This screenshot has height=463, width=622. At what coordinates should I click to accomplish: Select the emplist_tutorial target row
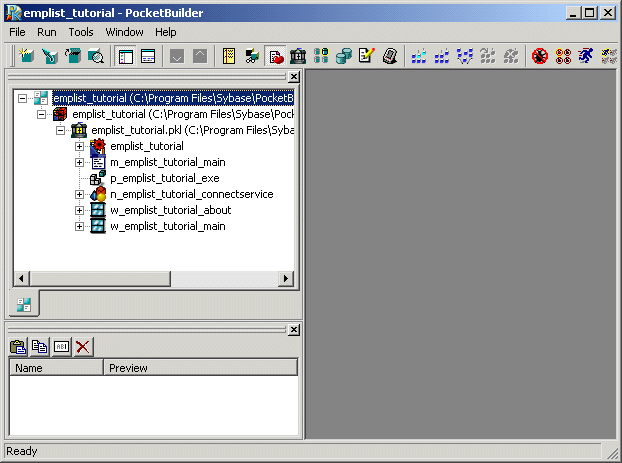182,114
